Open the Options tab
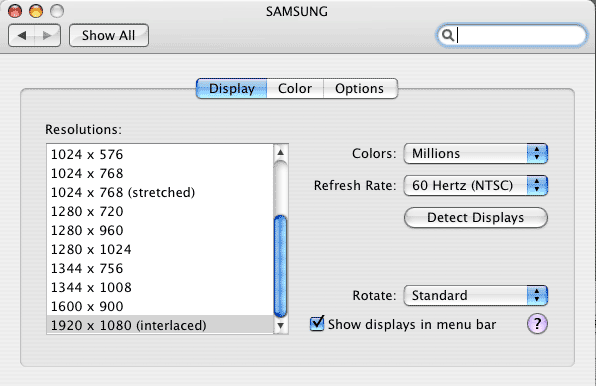The height and width of the screenshot is (386, 596). [x=360, y=89]
